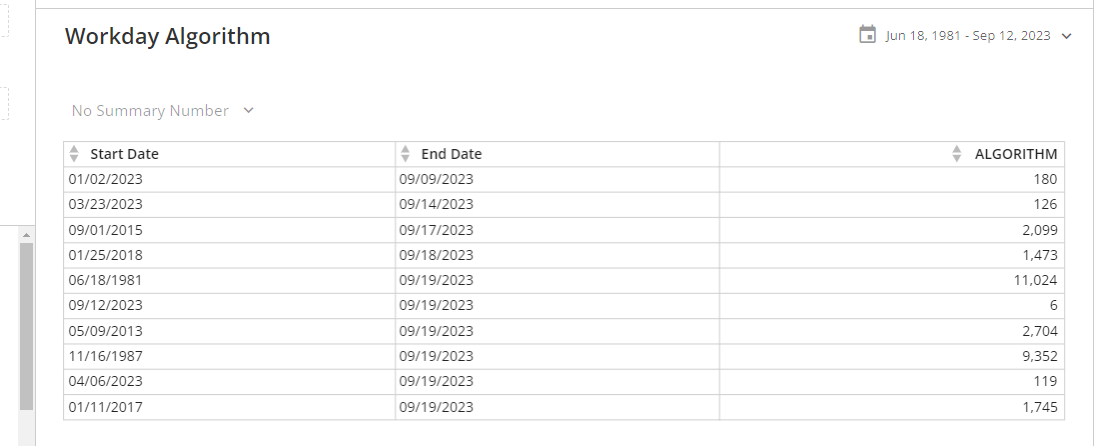The width and height of the screenshot is (1095, 446).
Task: Click the Jun 18, 1981 - Sep 12, 2023 range
Action: 967,36
